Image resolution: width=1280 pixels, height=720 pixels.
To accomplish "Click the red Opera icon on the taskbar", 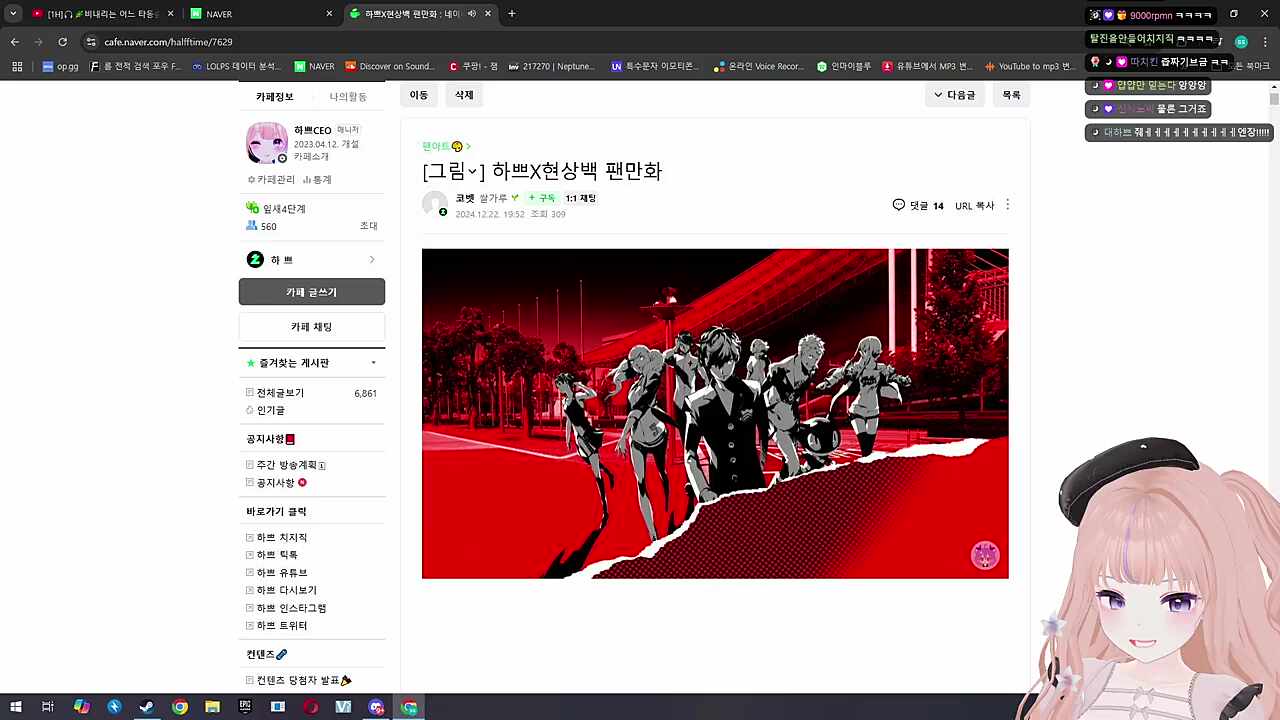I will tap(311, 707).
